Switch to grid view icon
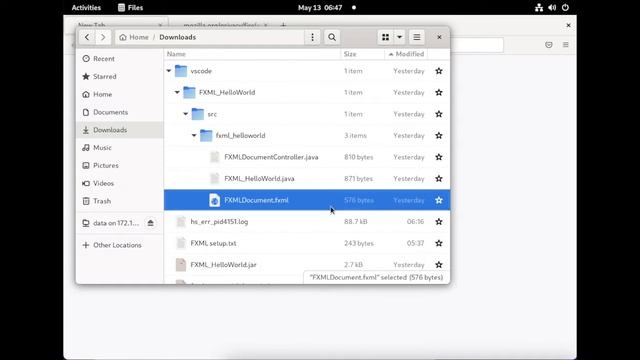 point(385,37)
